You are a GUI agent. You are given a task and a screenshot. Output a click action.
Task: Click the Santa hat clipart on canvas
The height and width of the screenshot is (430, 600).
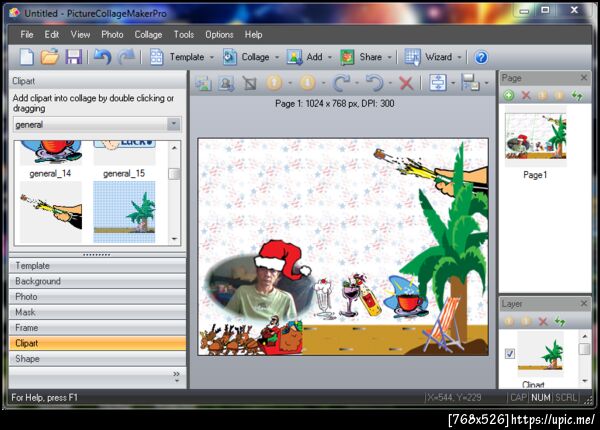[284, 258]
